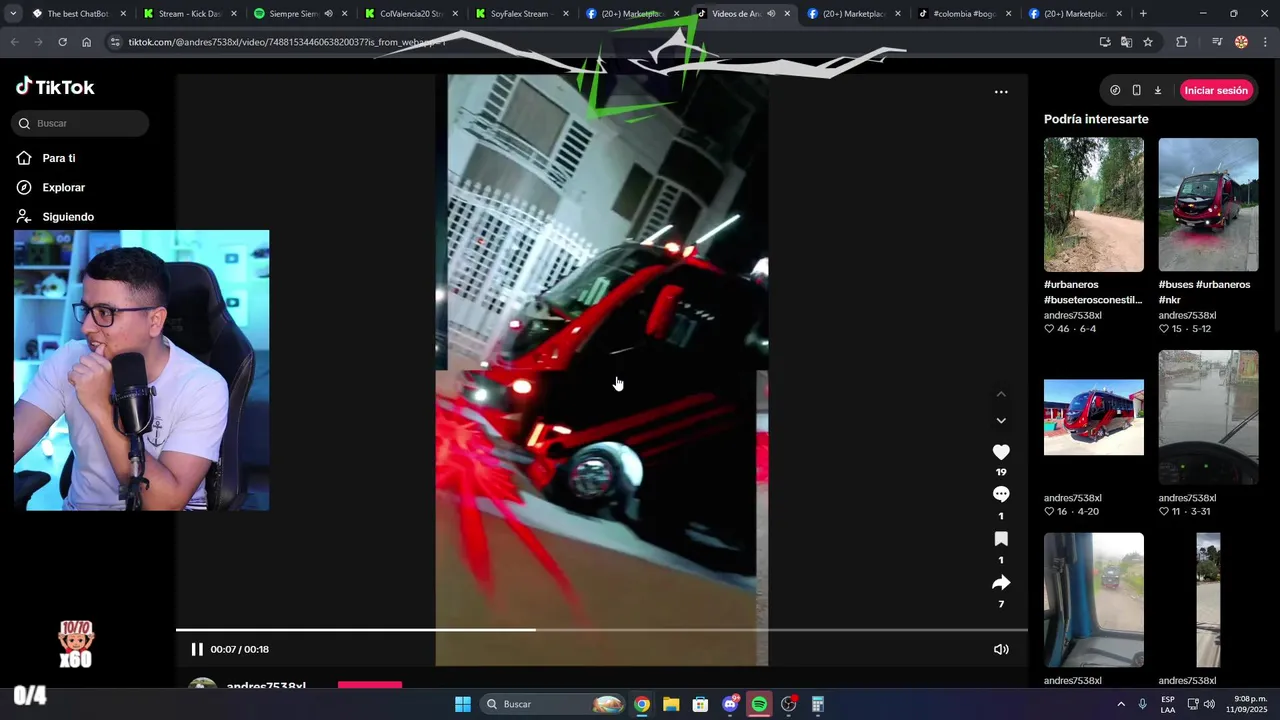Click andres7538xl under #urbaneros video
This screenshot has width=1280, height=720.
pos(1073,315)
